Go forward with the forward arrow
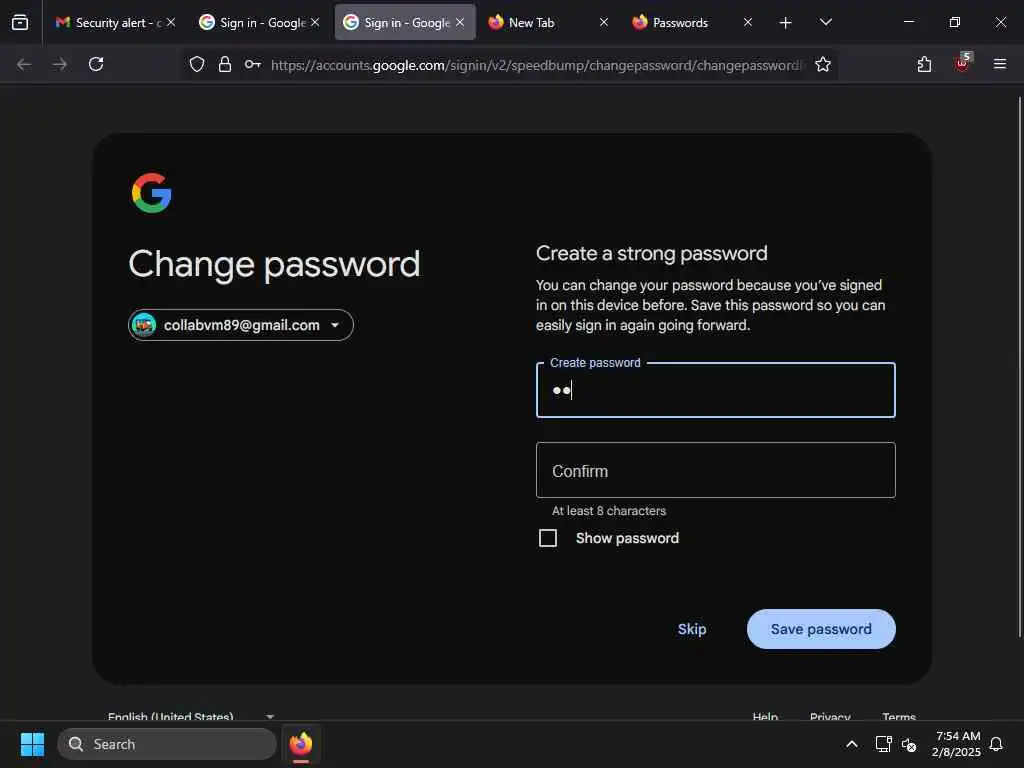The height and width of the screenshot is (768, 1024). 60,64
